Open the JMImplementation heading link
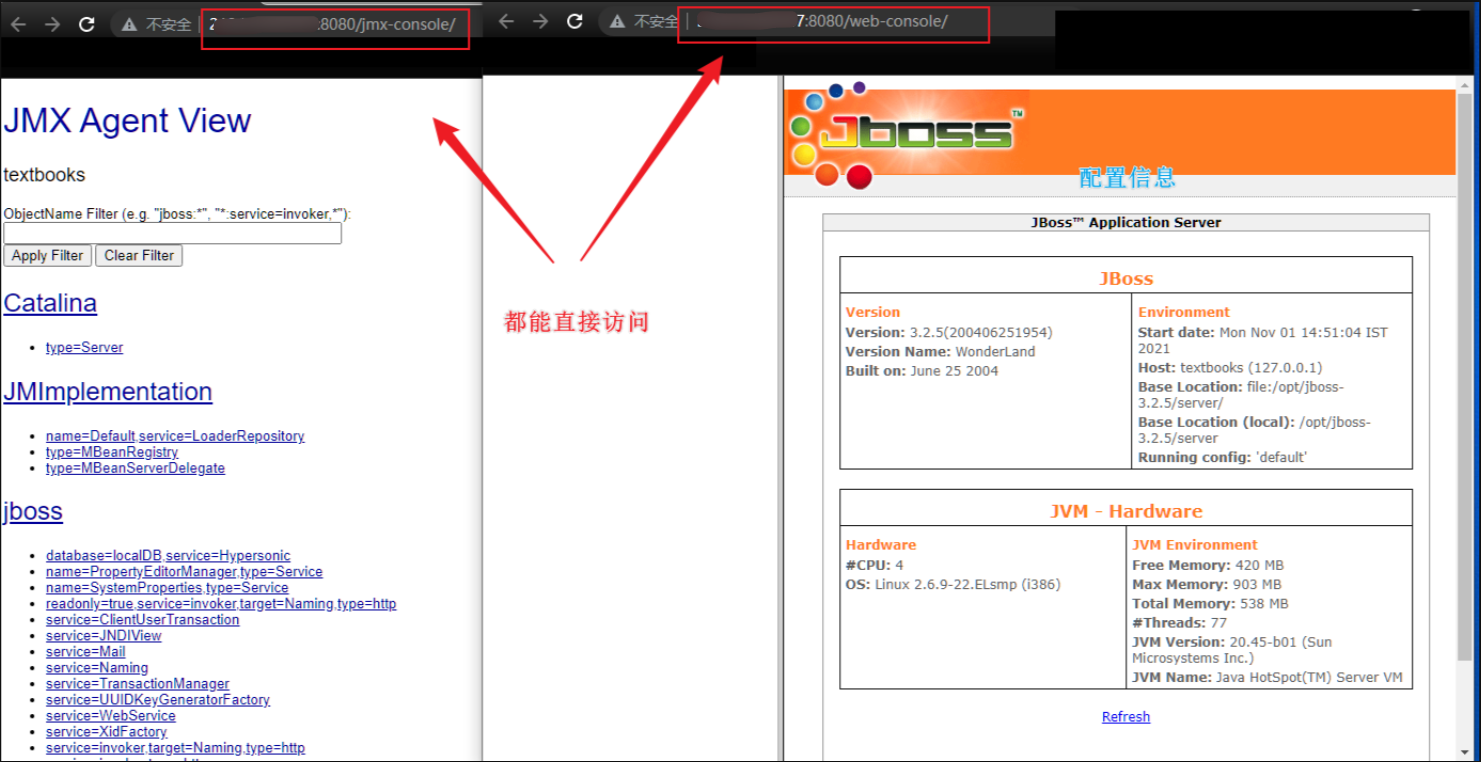Screen dimensions: 1481x762 coord(108,391)
